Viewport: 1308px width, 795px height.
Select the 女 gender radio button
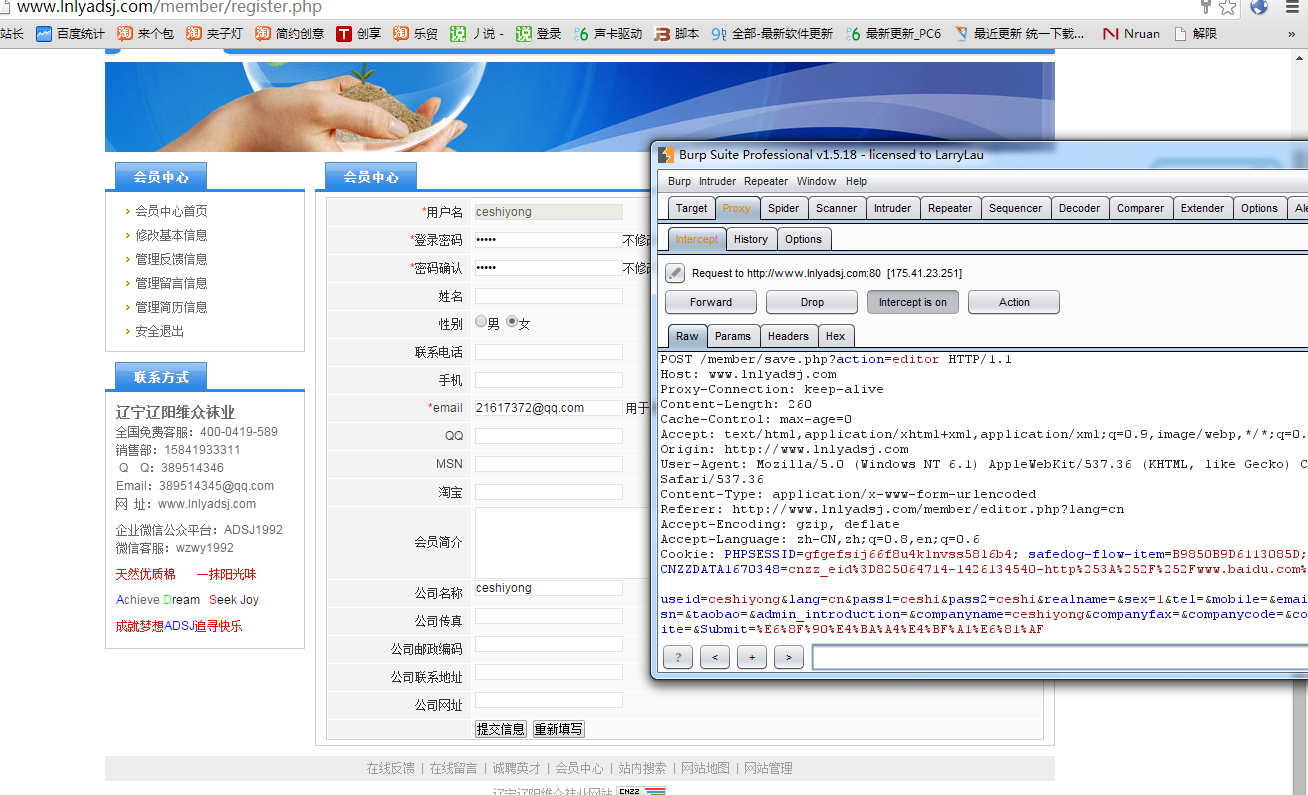coord(512,322)
